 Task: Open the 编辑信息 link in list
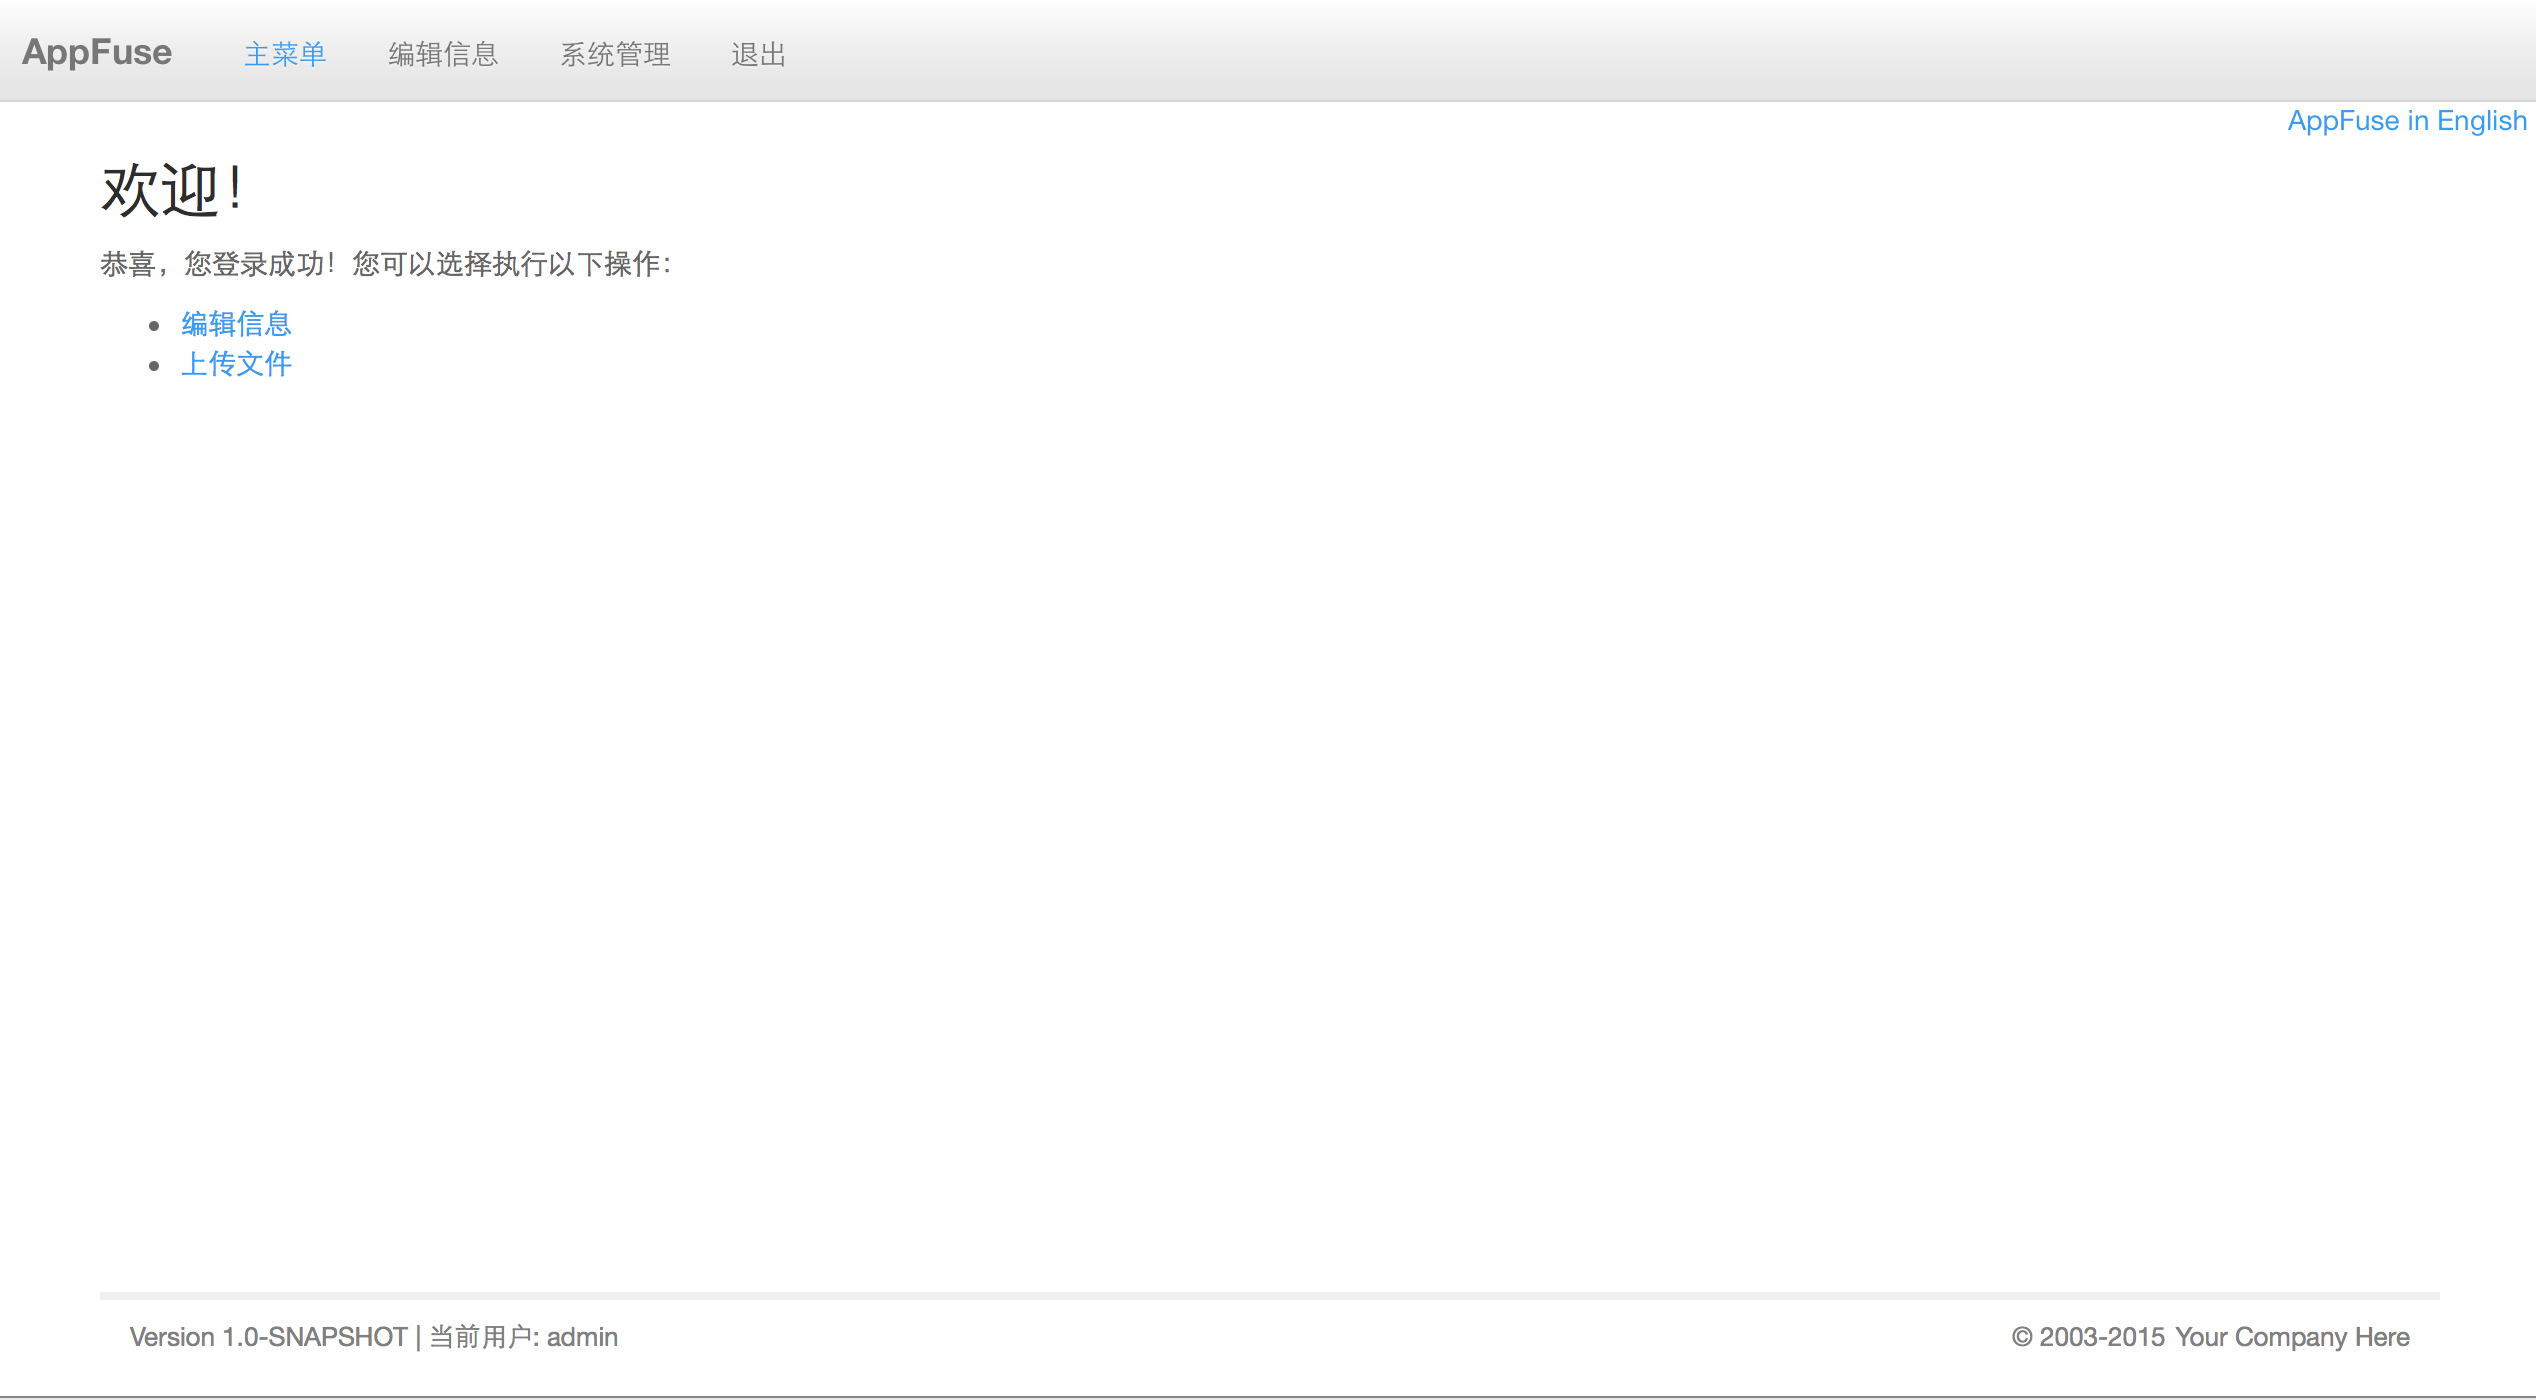[236, 324]
